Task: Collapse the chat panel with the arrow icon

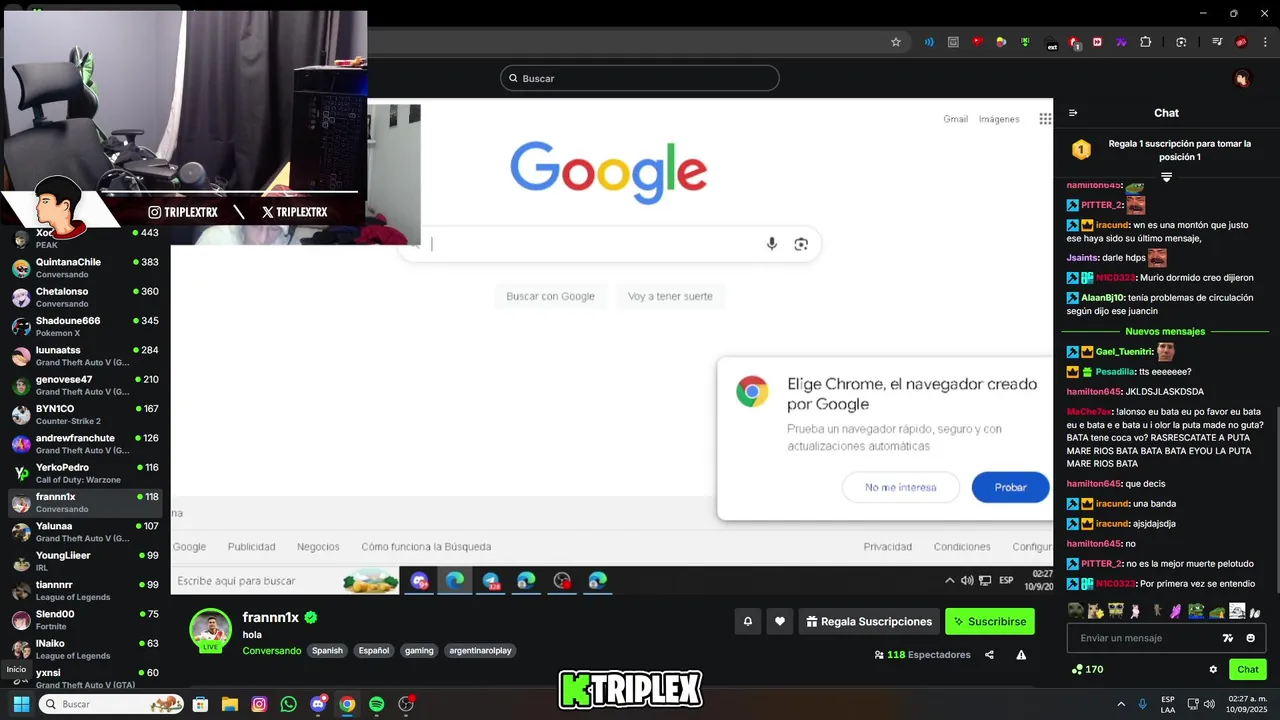Action: click(x=1073, y=113)
